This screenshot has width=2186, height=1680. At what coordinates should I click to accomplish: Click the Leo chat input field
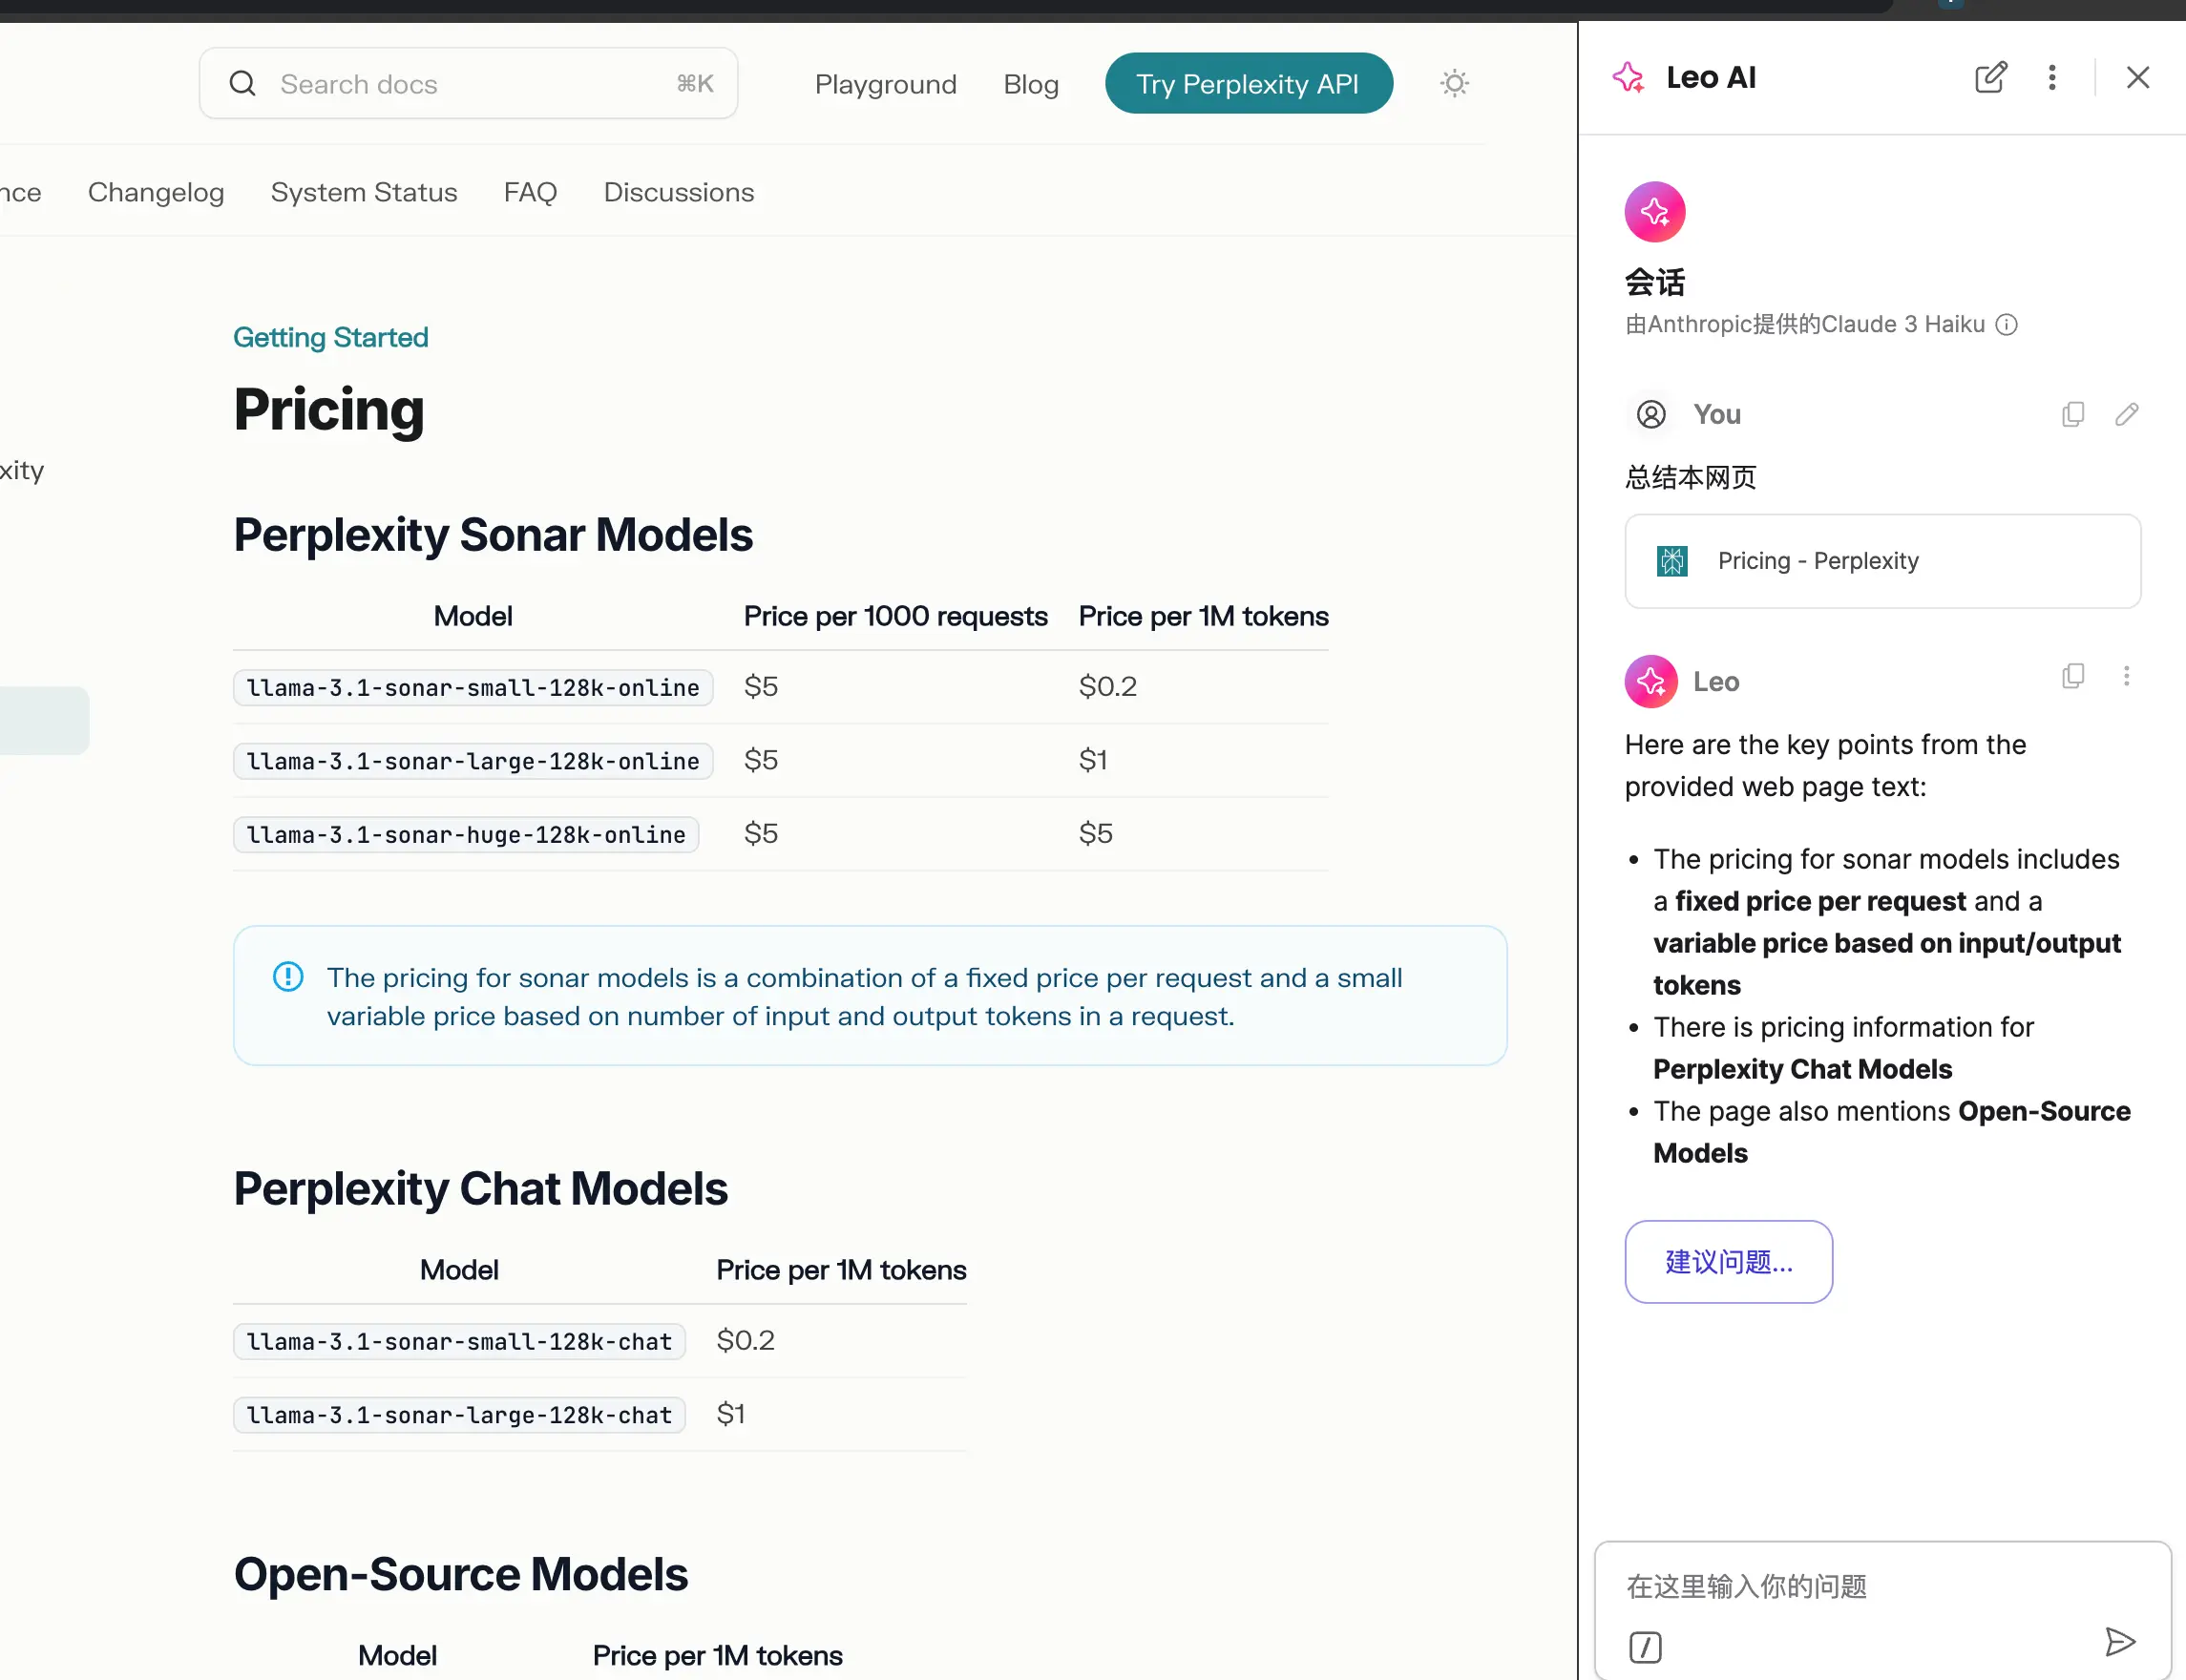coord(1882,1586)
